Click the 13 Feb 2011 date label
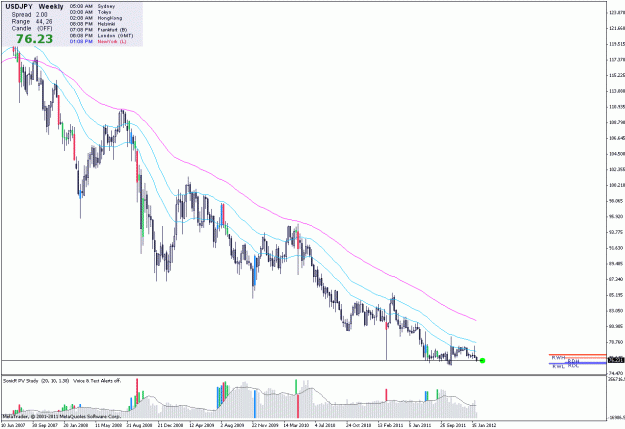Viewport: 625px width, 429px height. [391, 425]
